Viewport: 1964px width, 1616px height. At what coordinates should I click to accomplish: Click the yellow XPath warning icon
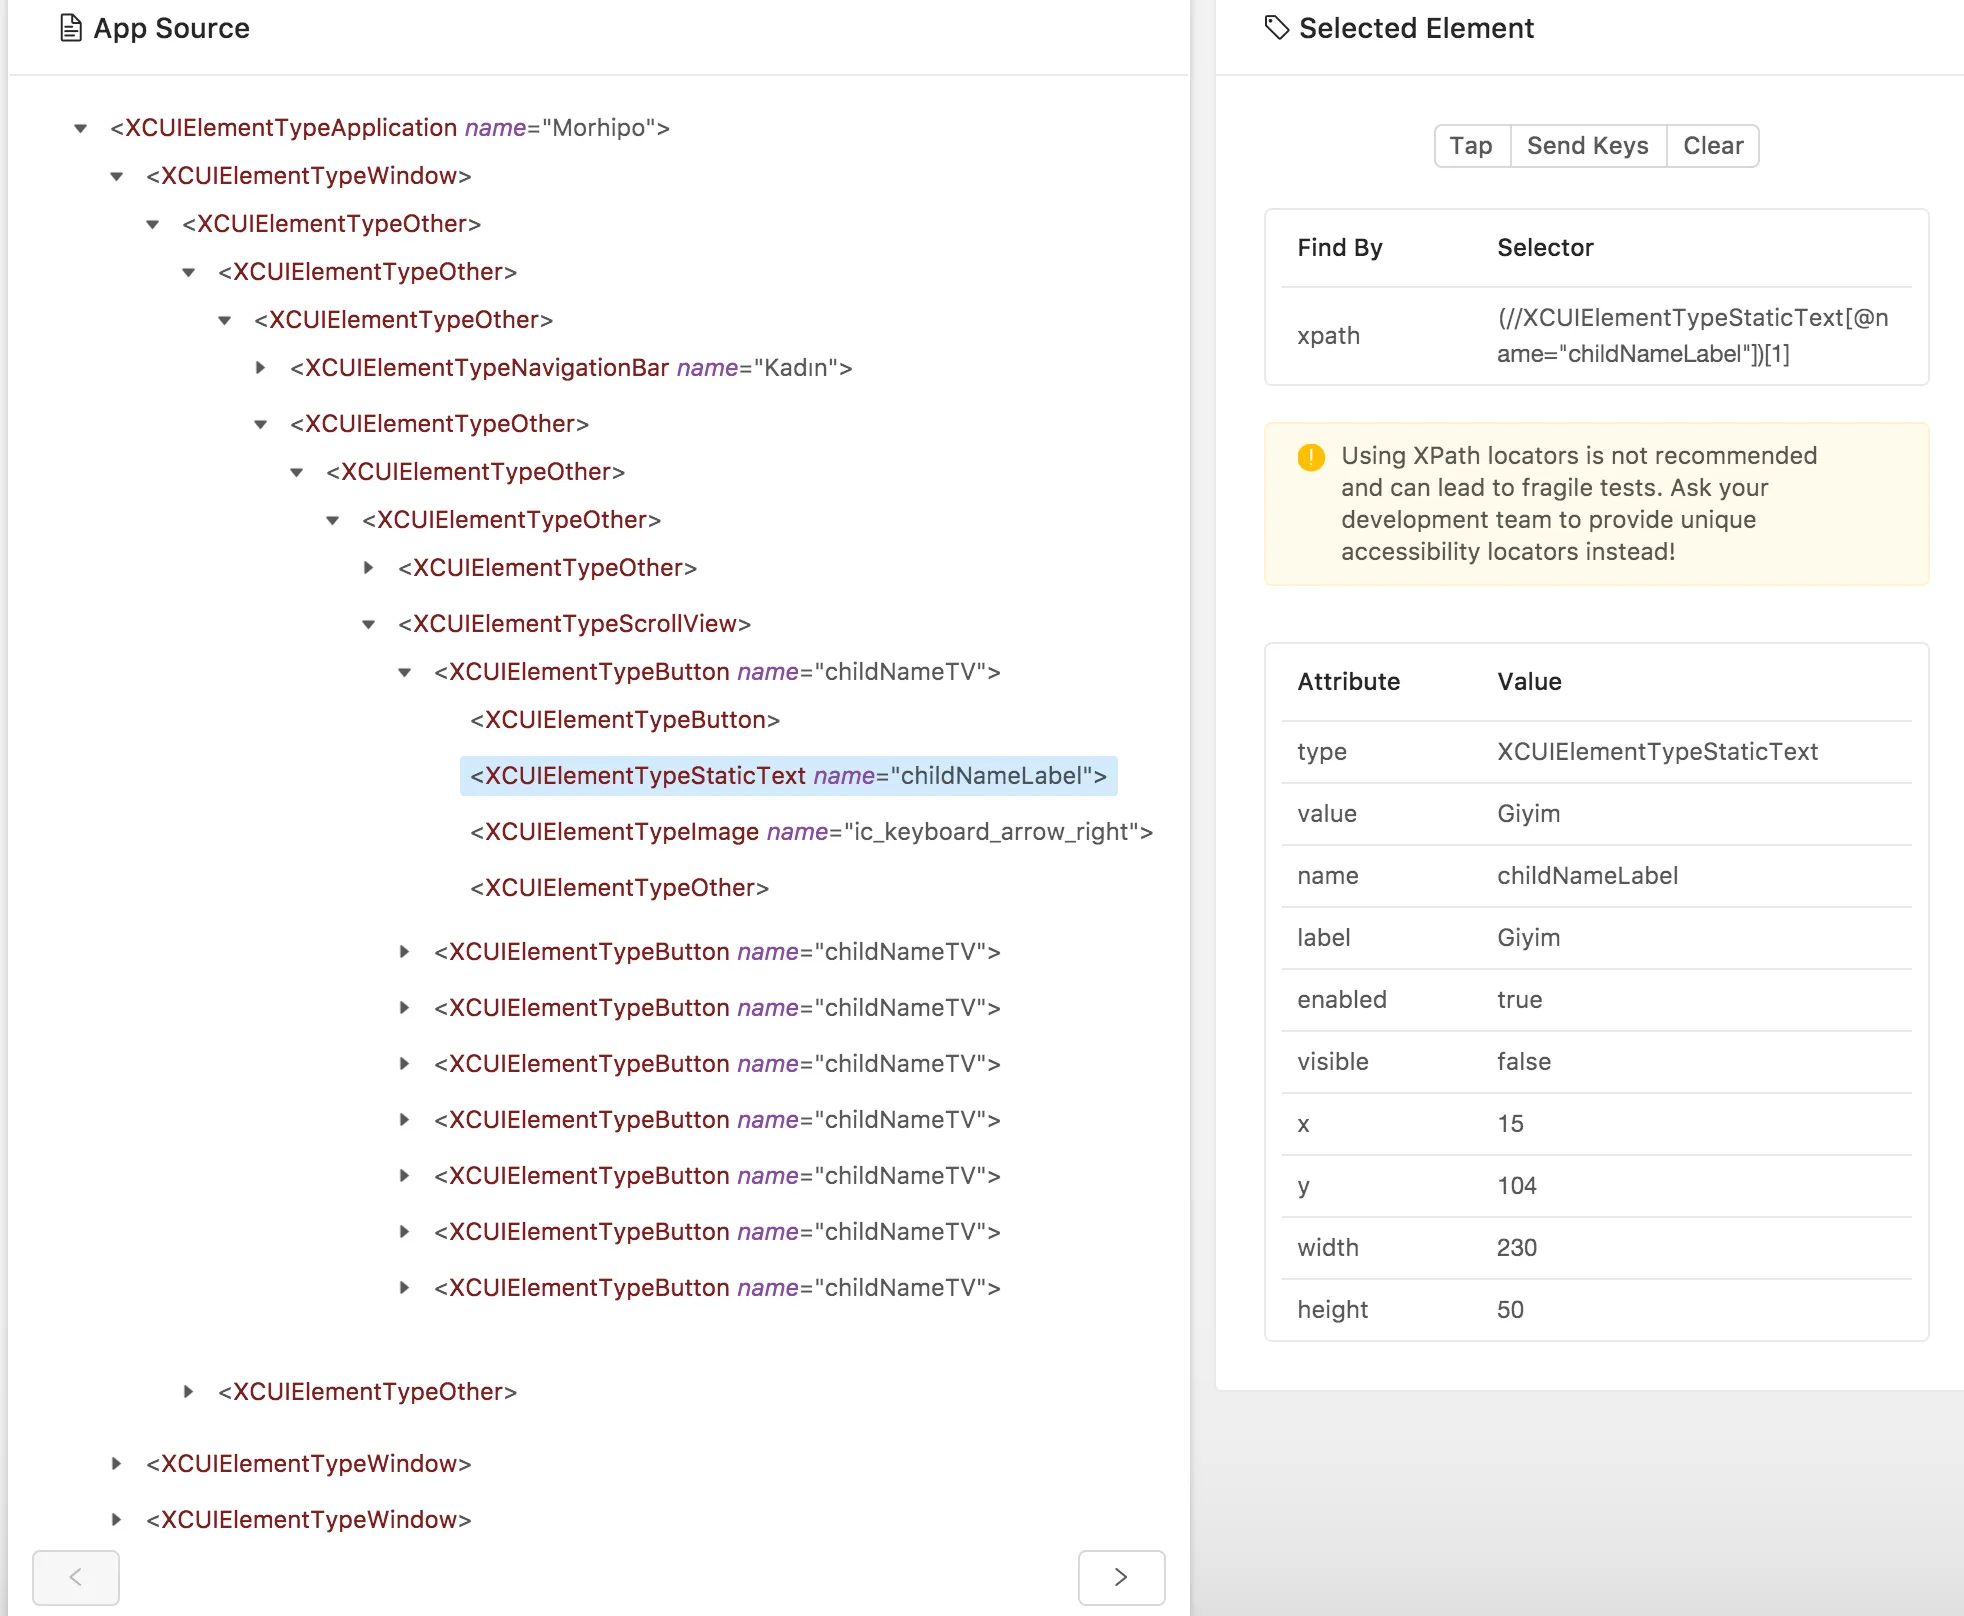click(x=1311, y=457)
